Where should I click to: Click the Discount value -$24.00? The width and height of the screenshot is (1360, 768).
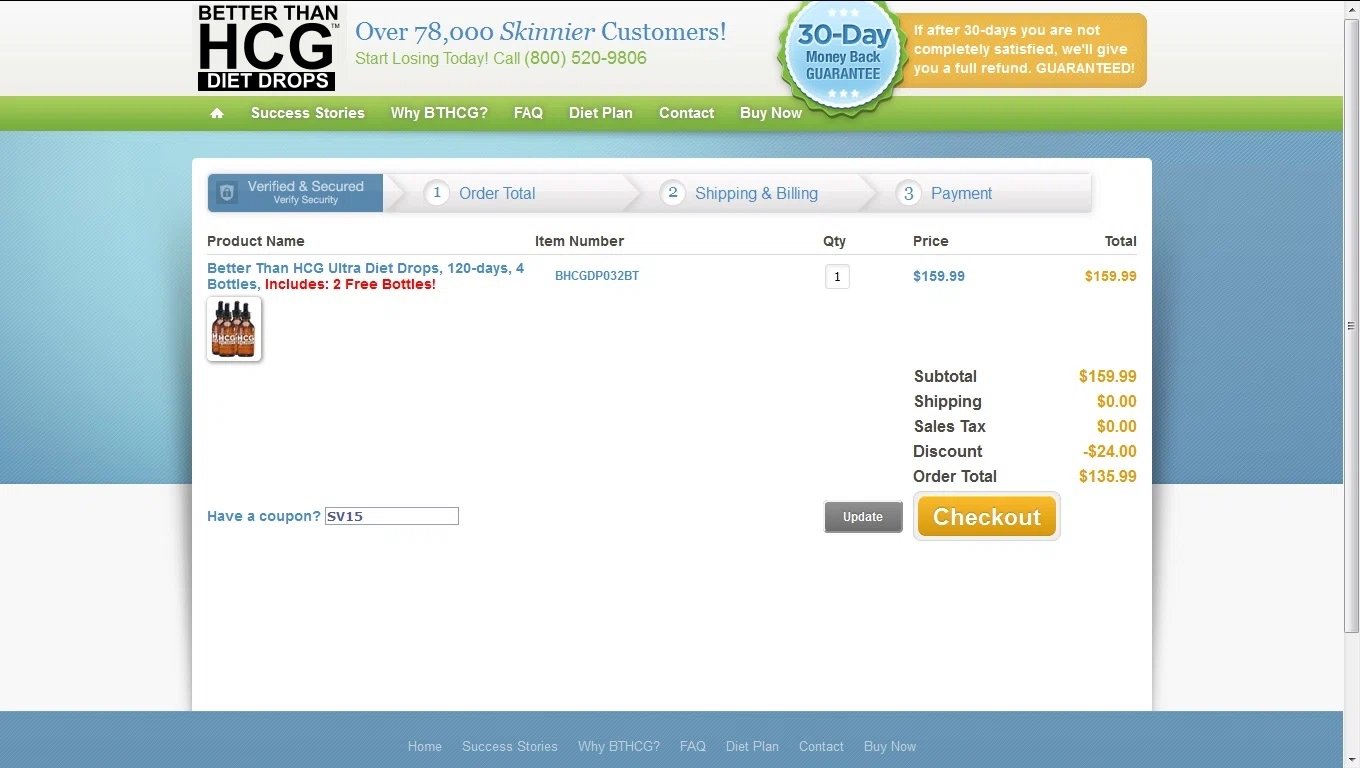click(x=1110, y=451)
